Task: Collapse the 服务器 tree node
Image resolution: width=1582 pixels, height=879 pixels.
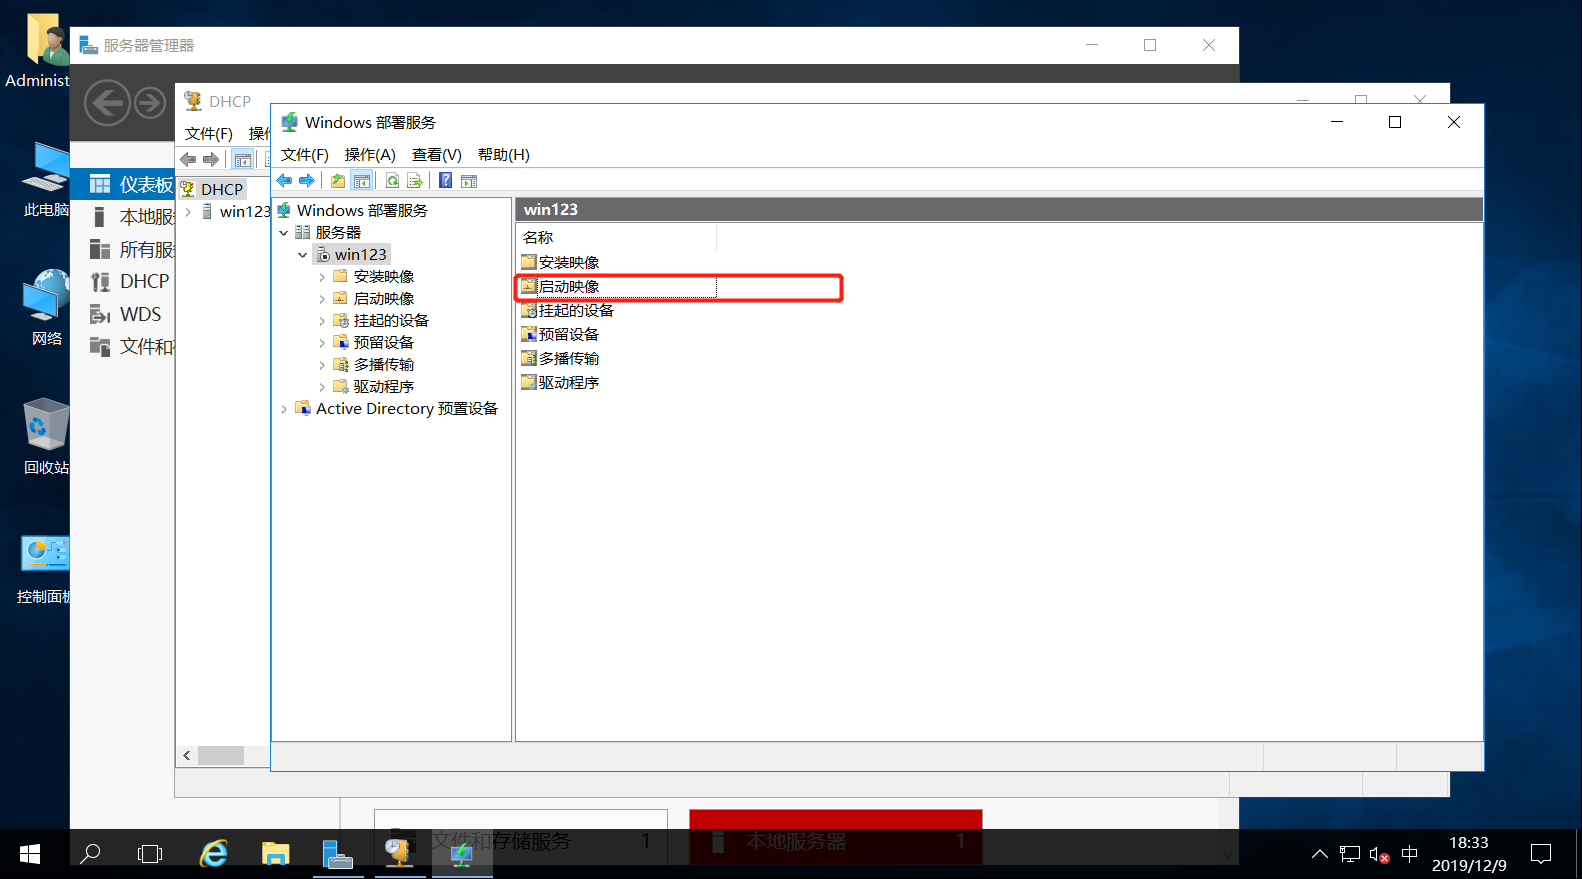Action: 284,233
